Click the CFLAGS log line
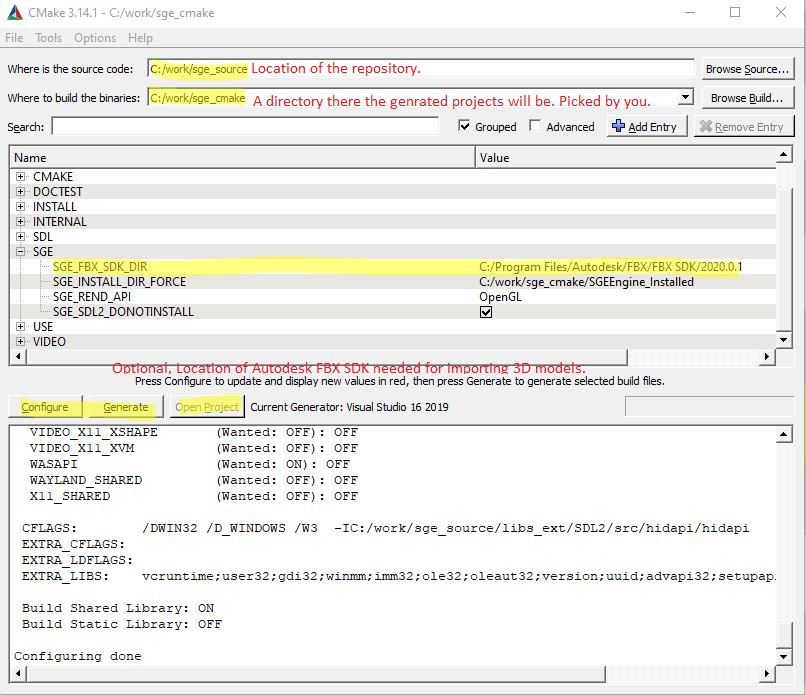The image size is (806, 696). pyautogui.click(x=386, y=528)
